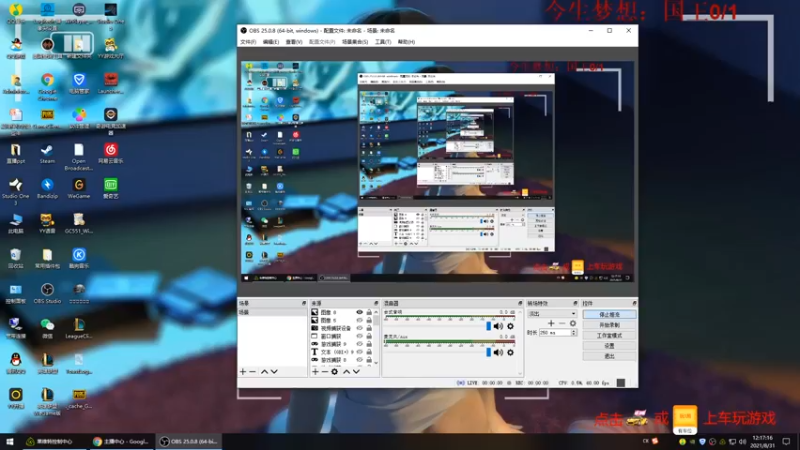Remove scene transition with minus
Screen dimensions: 800x450
point(562,323)
